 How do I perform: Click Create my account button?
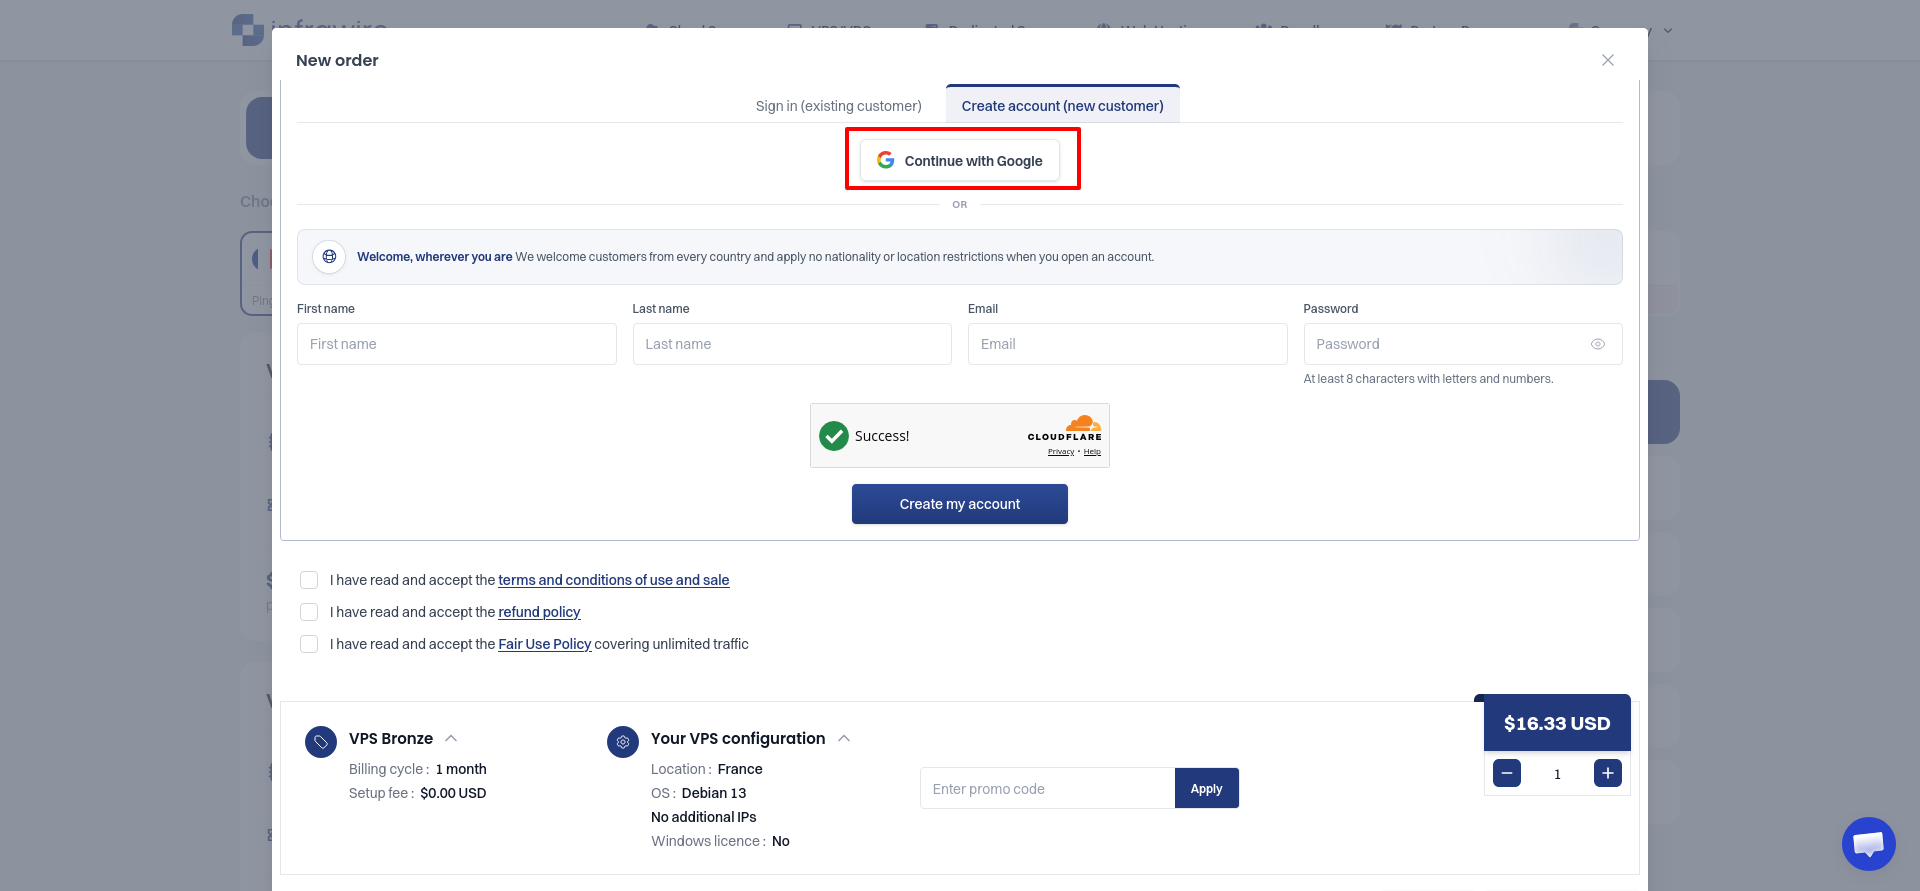coord(959,504)
